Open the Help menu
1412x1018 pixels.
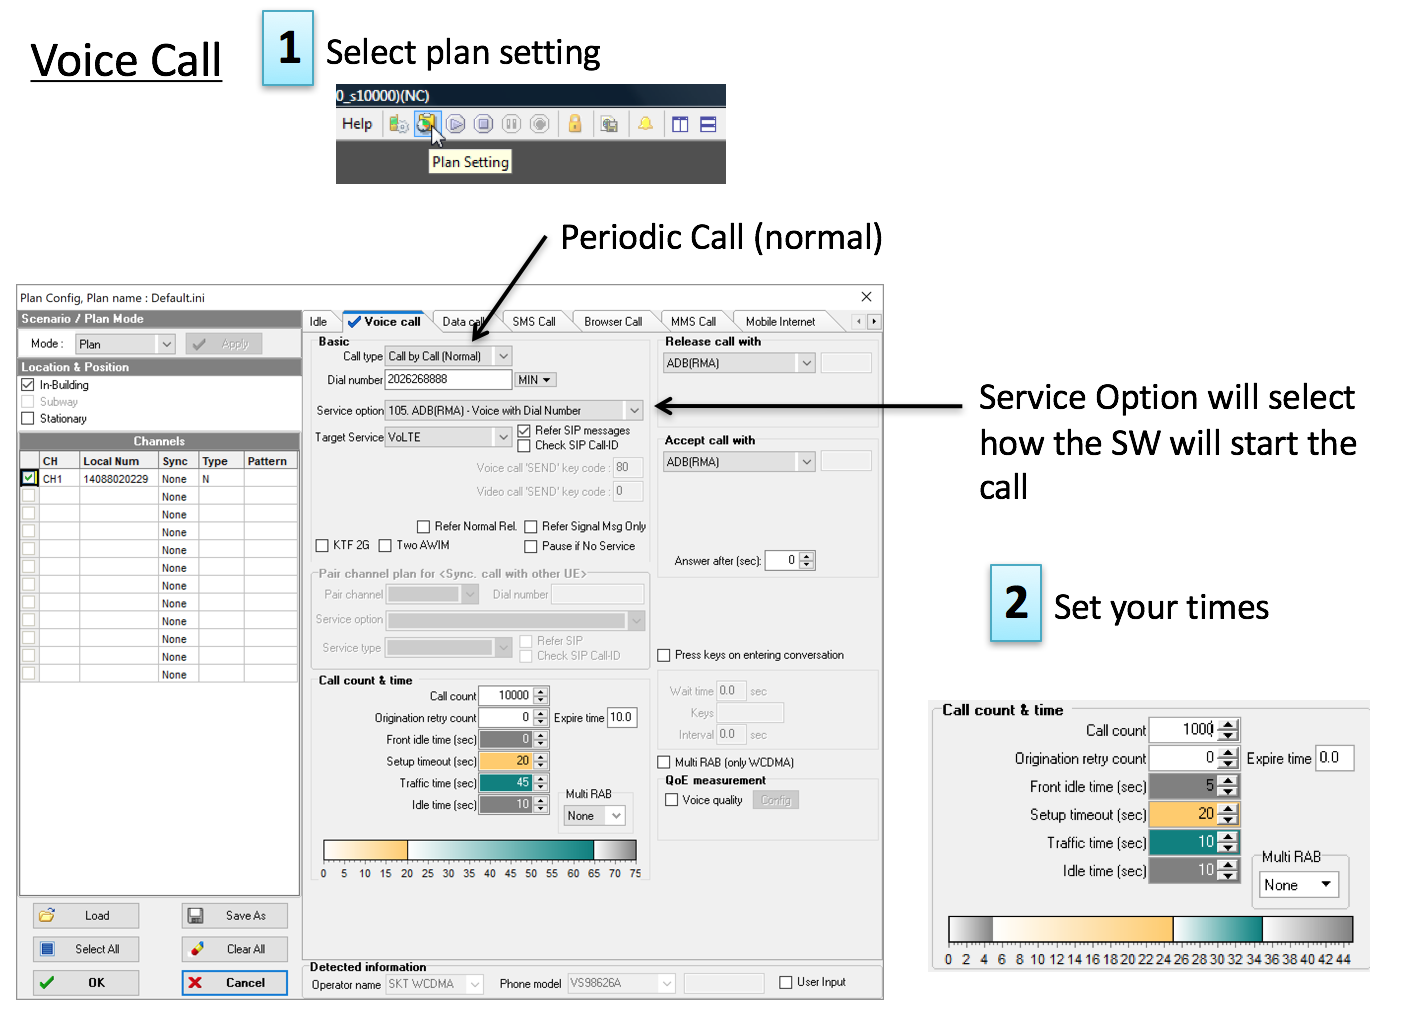[357, 124]
